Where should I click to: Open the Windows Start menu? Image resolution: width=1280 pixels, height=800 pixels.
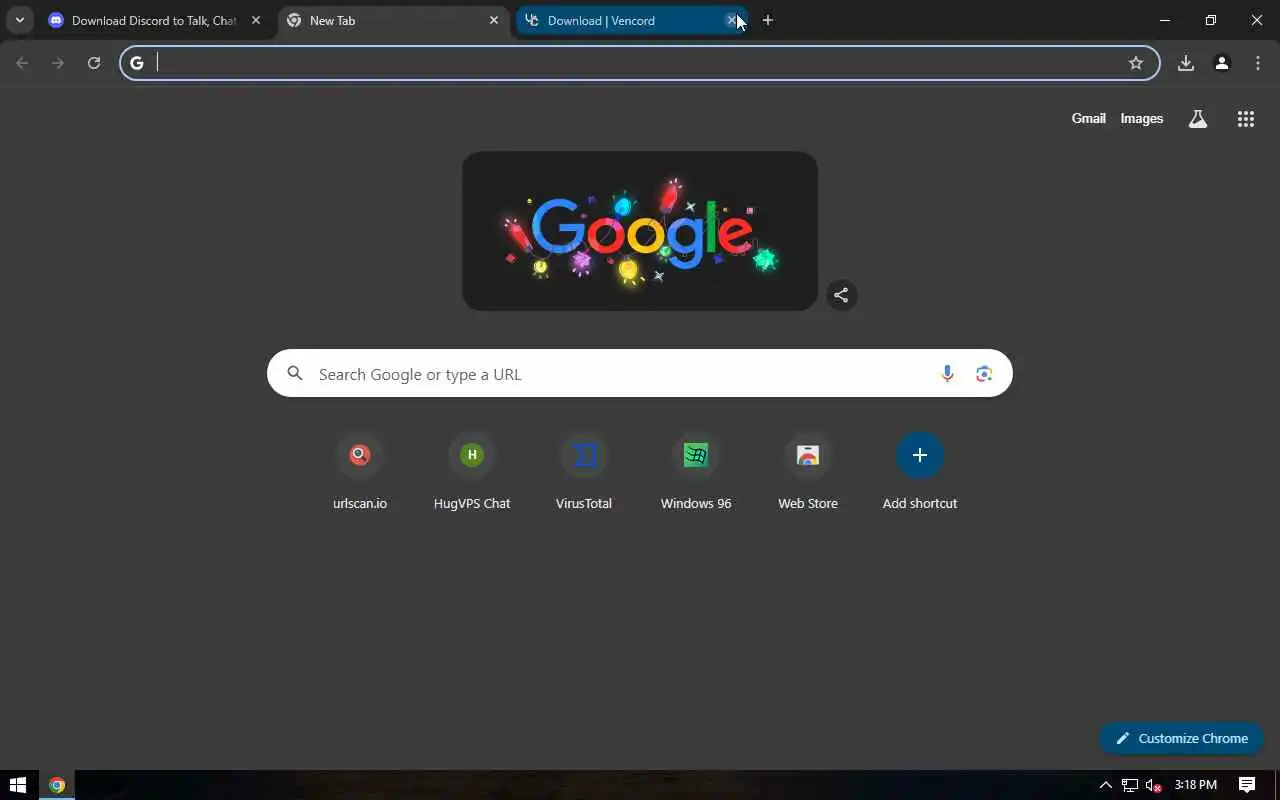click(17, 785)
